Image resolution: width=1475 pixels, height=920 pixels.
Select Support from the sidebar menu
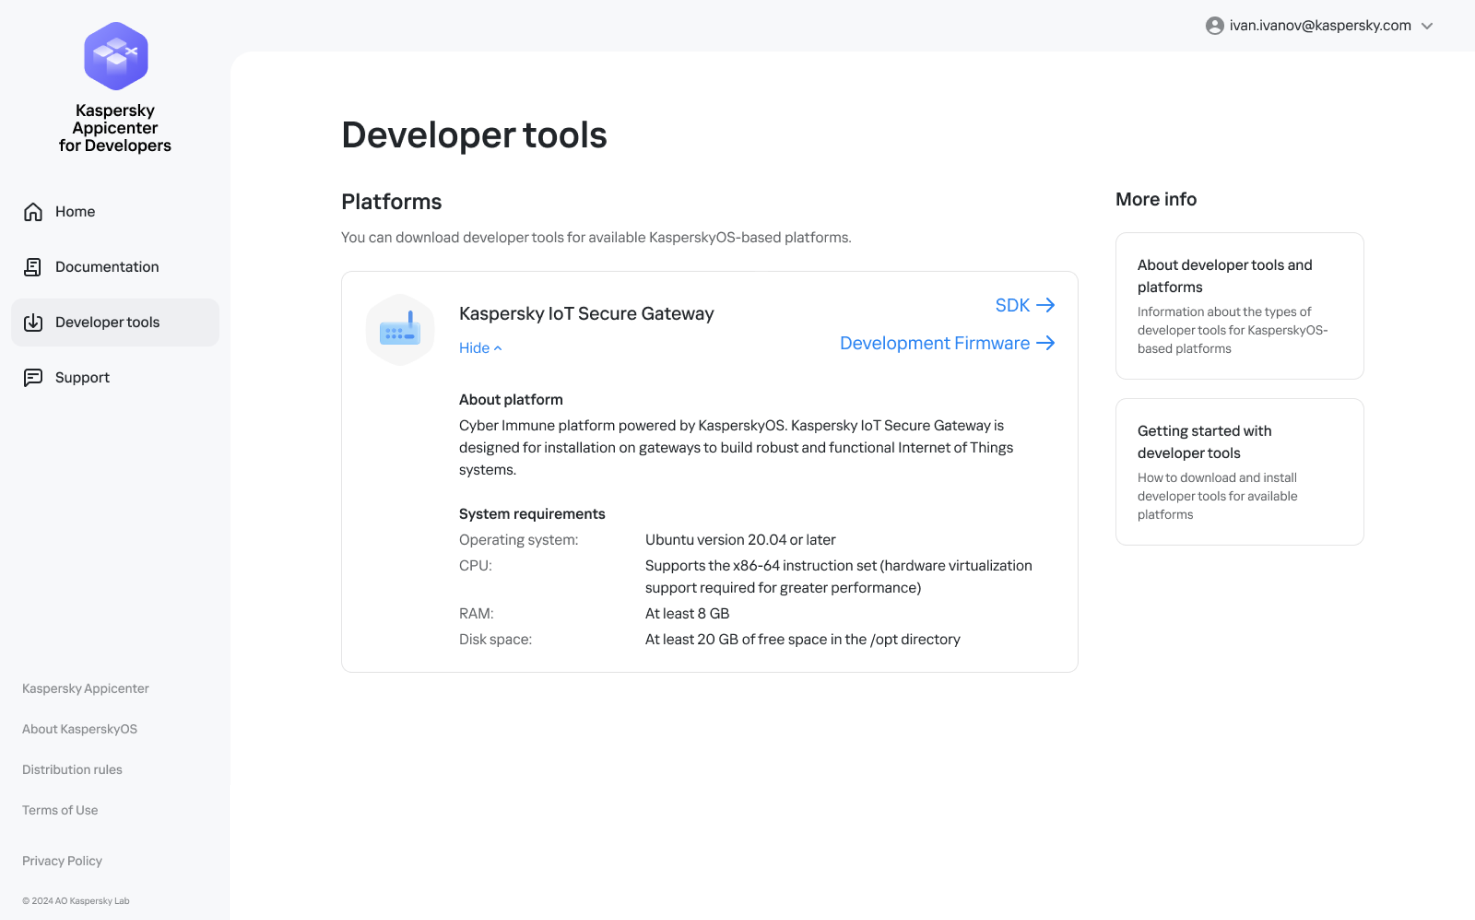pyautogui.click(x=82, y=378)
